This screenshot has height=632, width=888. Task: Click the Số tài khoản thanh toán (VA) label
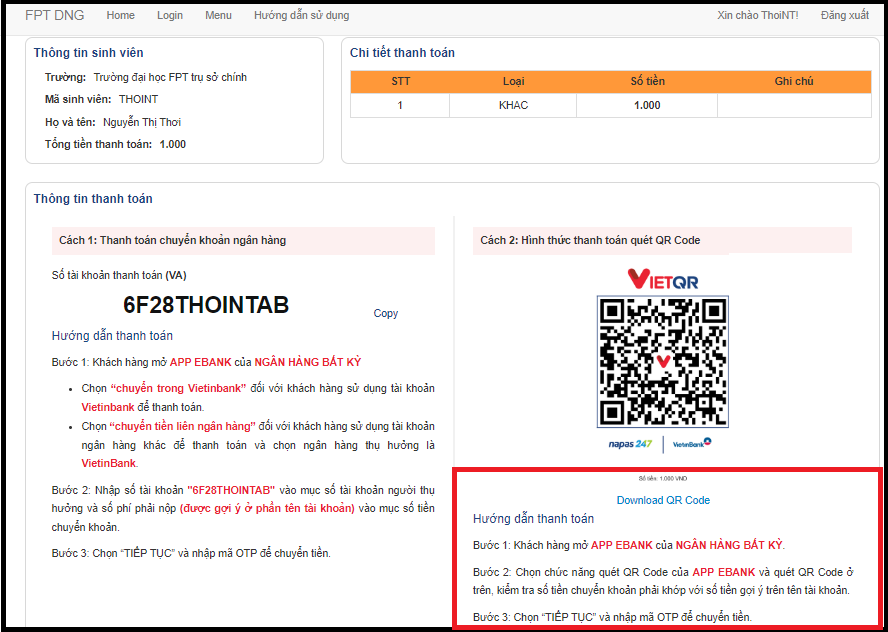tap(119, 276)
